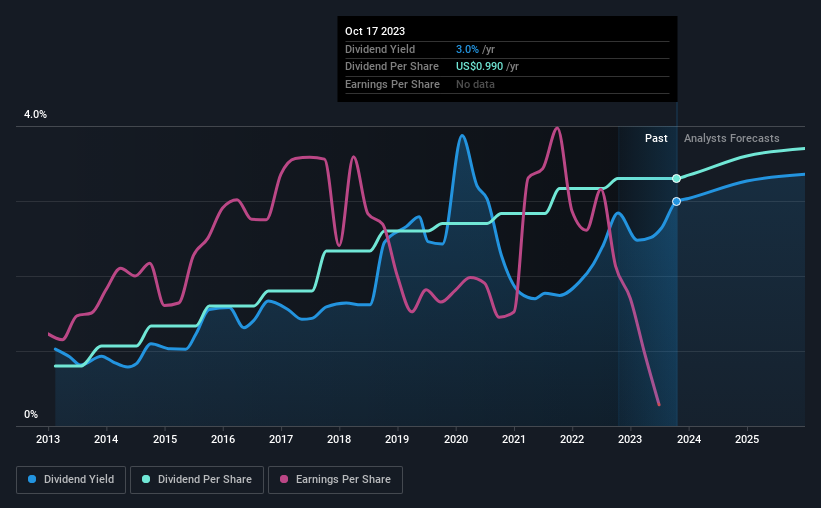Select the blue data point on Dividend Yield line
Screen dimensions: 821x508
pos(676,201)
